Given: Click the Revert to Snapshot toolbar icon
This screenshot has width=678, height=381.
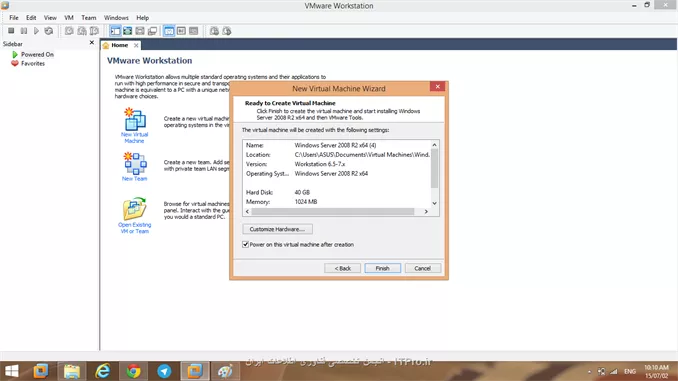Looking at the screenshot, I should pos(82,31).
